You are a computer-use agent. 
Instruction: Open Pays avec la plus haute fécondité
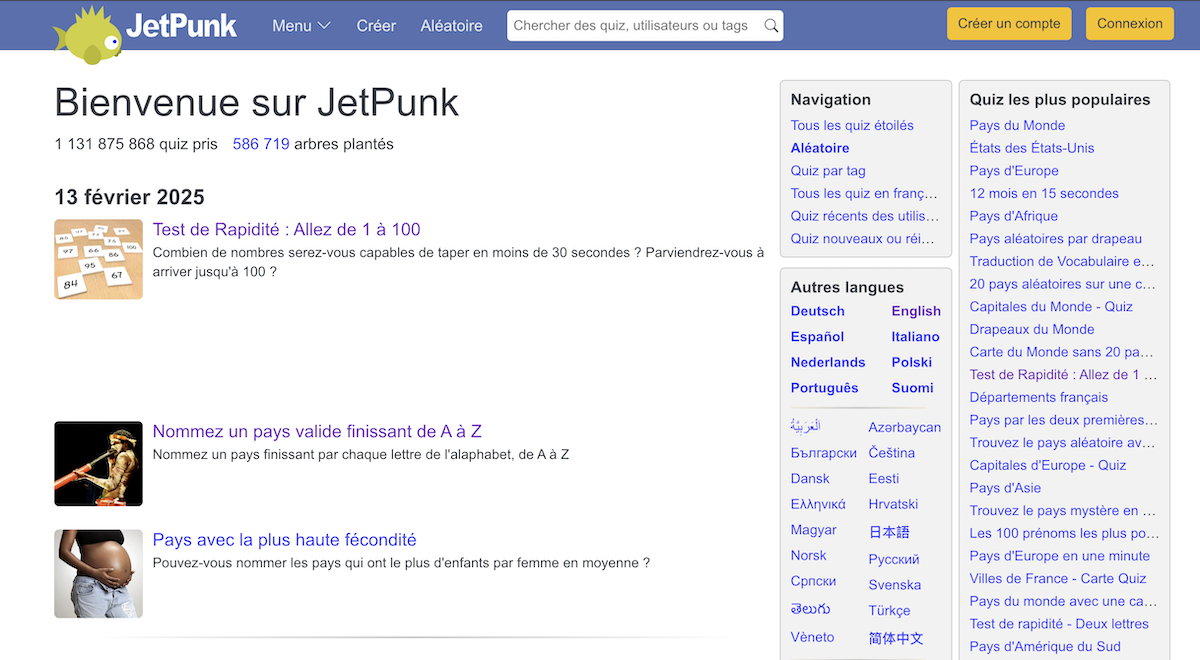coord(284,540)
